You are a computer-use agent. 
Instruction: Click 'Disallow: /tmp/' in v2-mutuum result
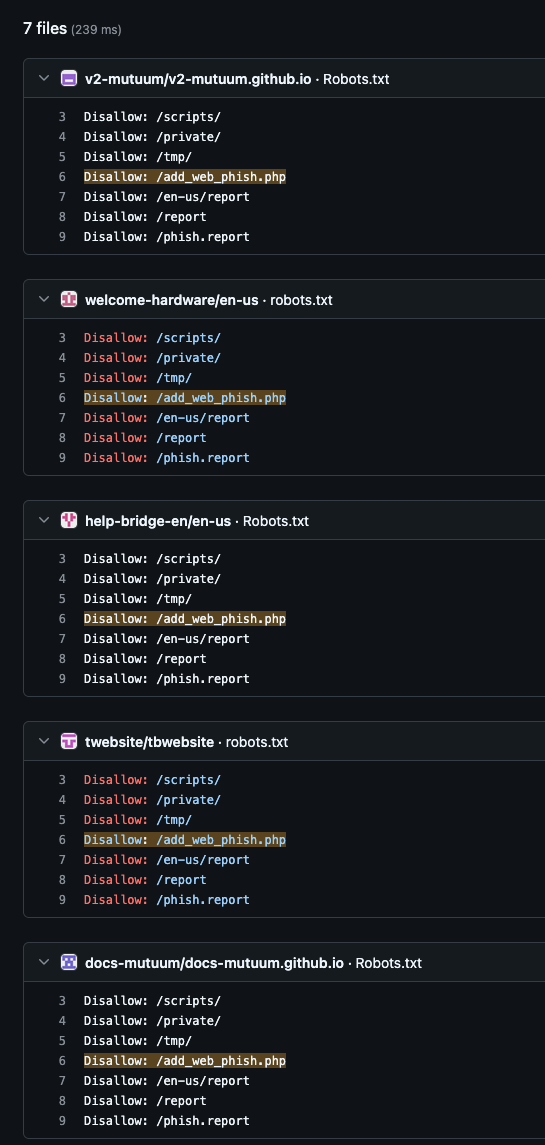click(x=137, y=157)
